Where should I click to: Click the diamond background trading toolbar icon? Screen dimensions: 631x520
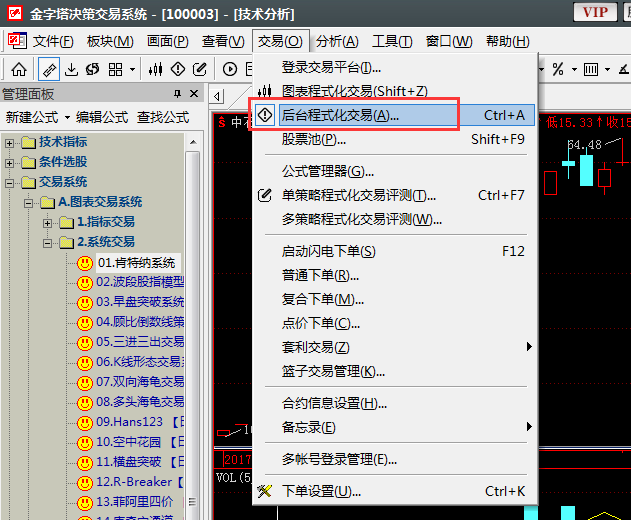point(177,69)
